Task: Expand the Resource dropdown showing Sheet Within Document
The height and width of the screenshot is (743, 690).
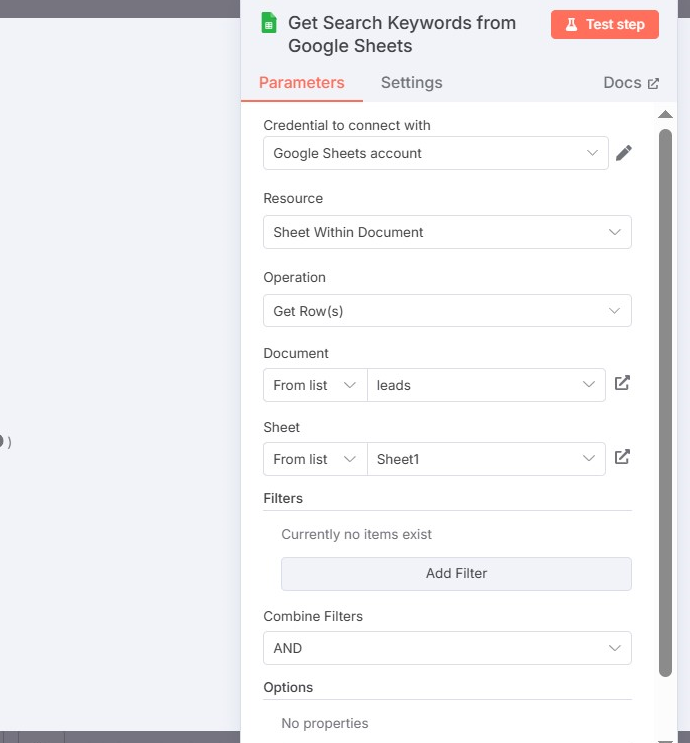Action: click(447, 232)
